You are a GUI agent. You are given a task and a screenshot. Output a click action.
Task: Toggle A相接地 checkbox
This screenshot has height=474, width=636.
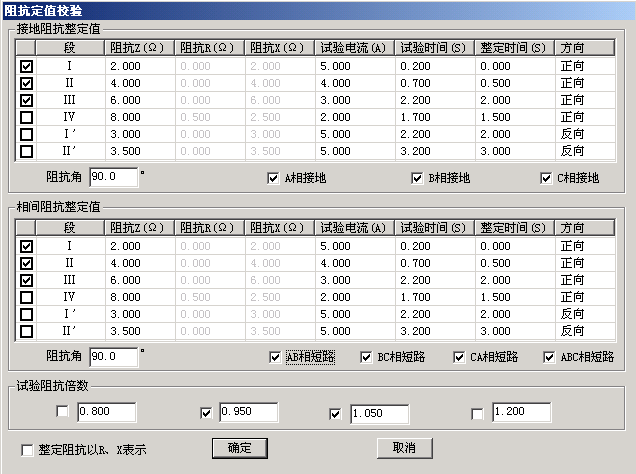273,178
